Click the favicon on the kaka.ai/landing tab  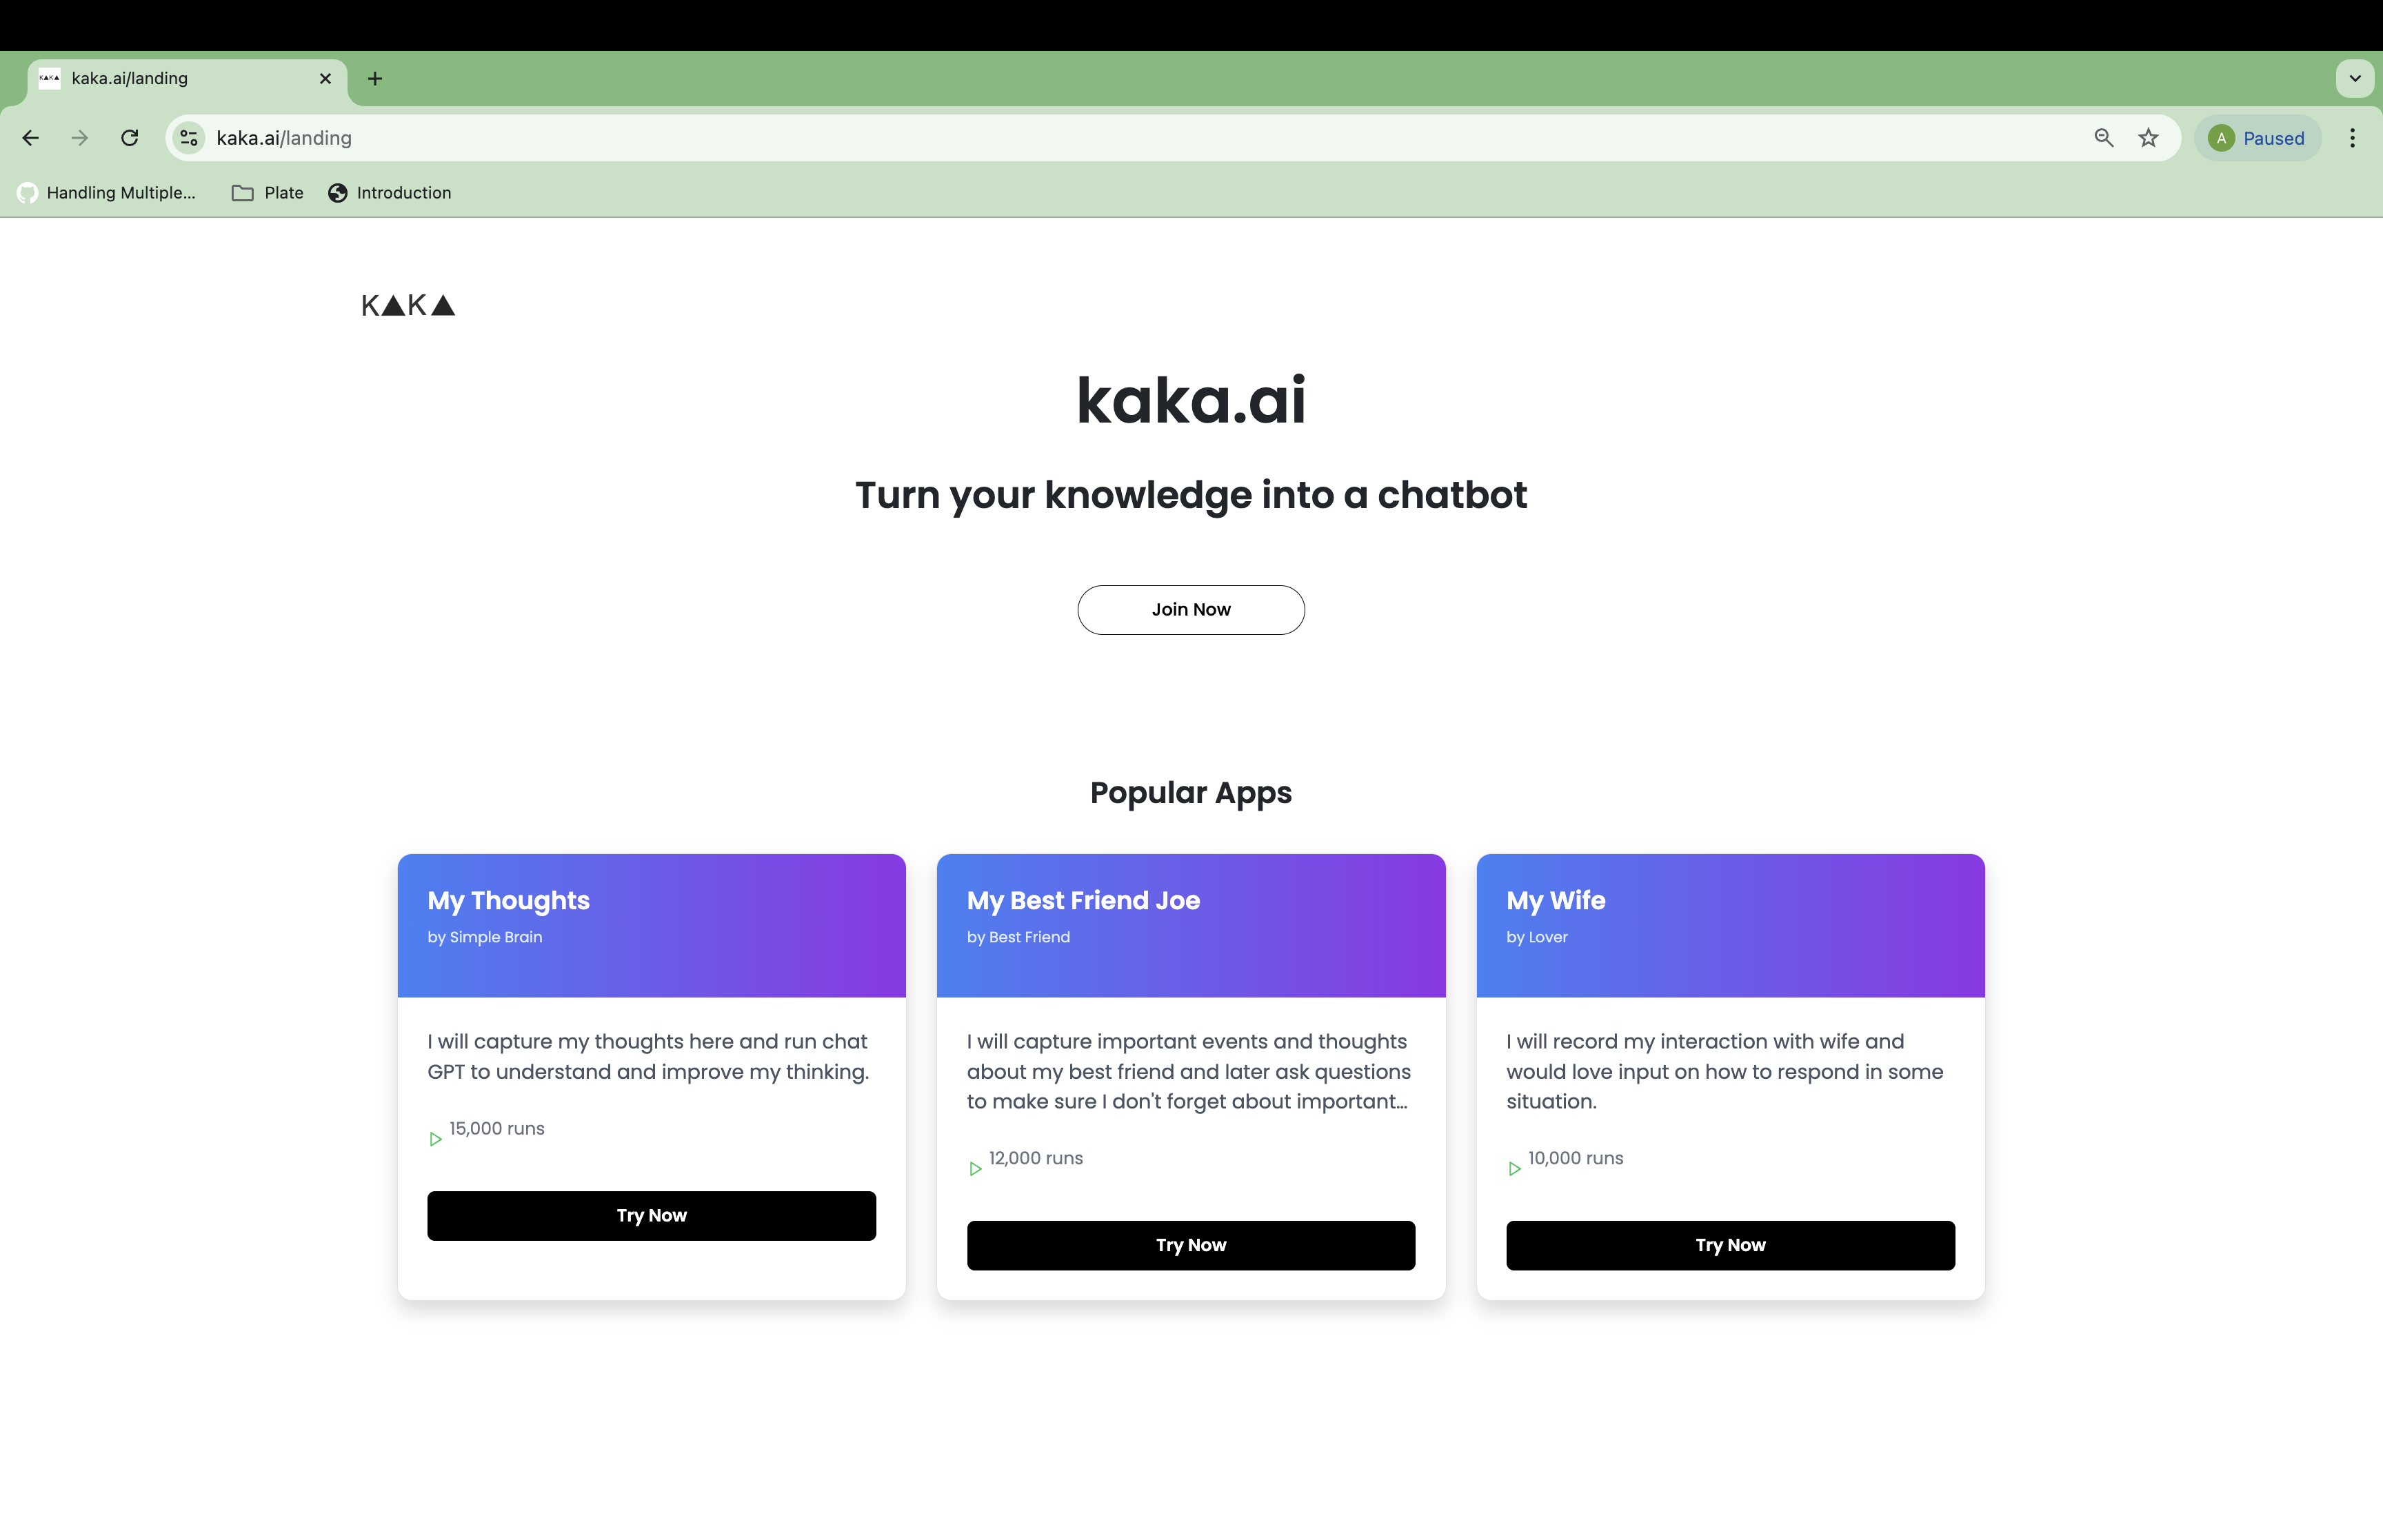50,78
